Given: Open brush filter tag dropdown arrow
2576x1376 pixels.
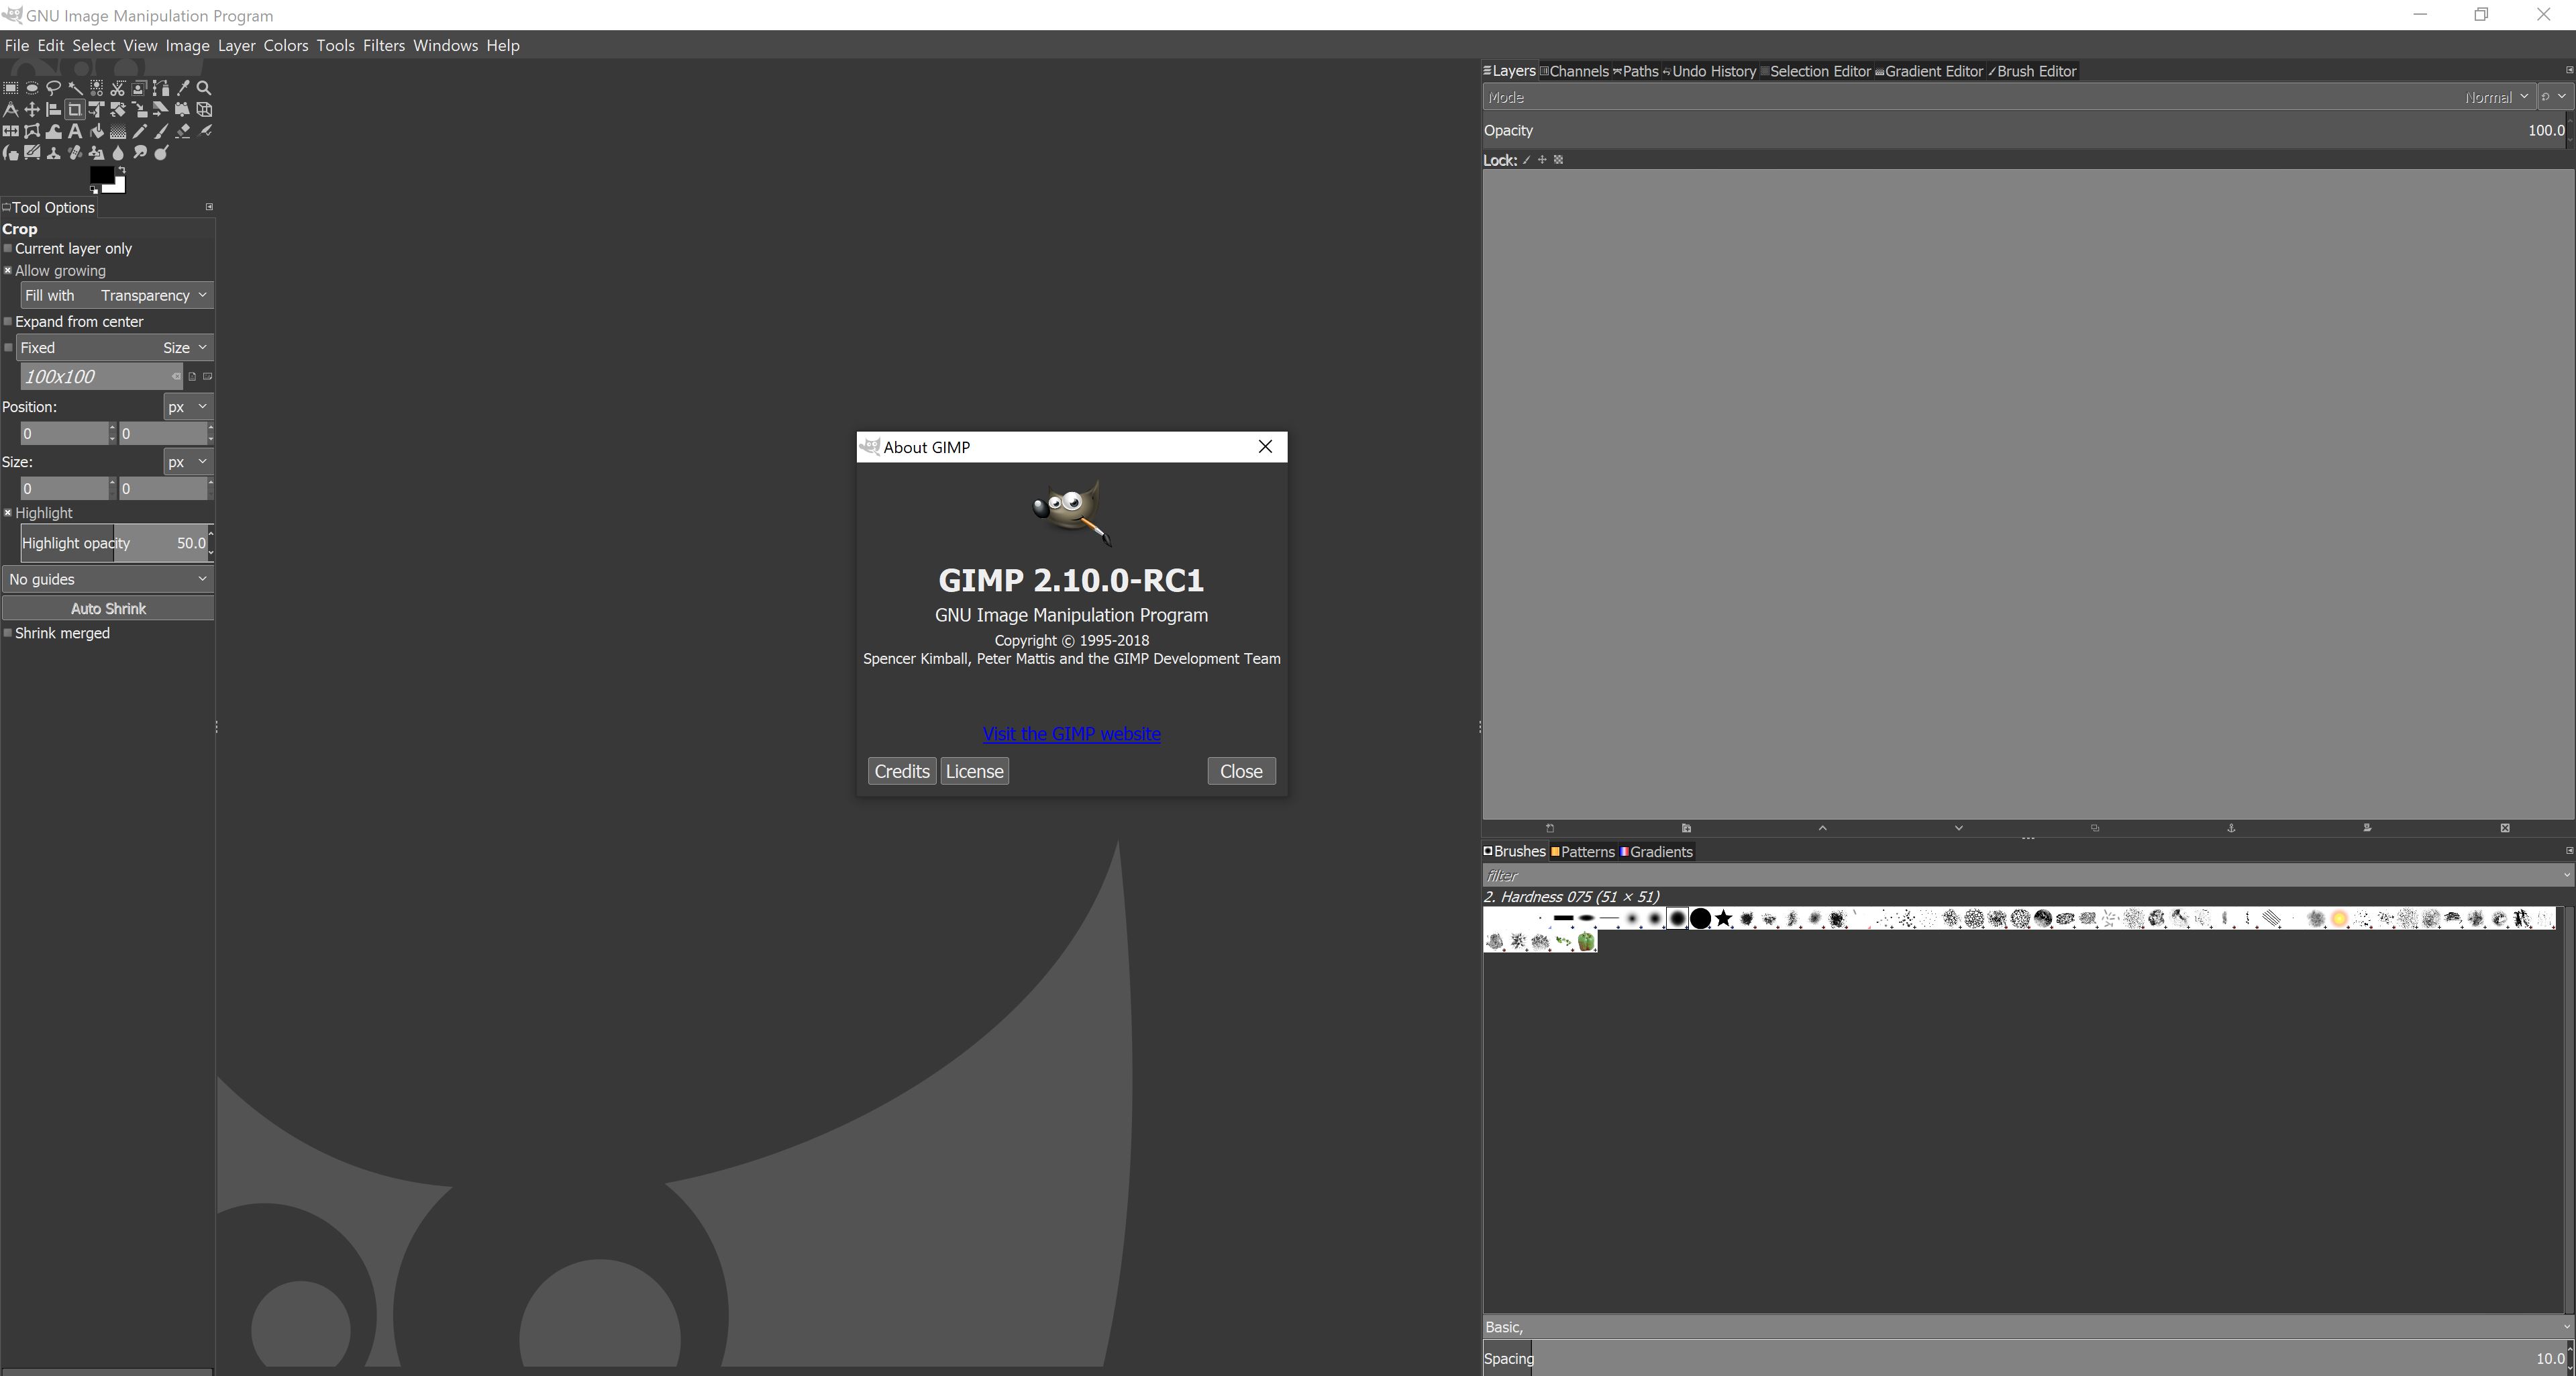Looking at the screenshot, I should (2567, 875).
